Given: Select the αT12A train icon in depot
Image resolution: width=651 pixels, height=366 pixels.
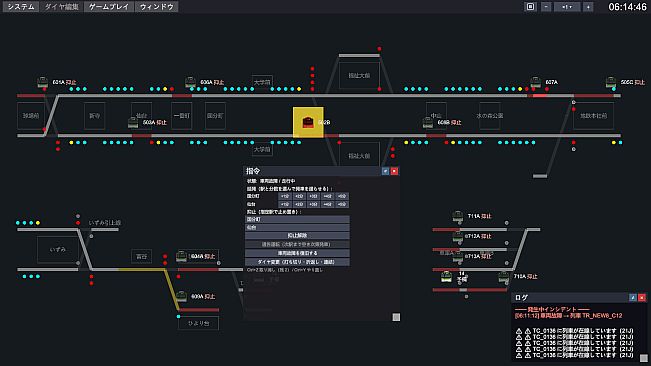Looking at the screenshot, I should [458, 236].
